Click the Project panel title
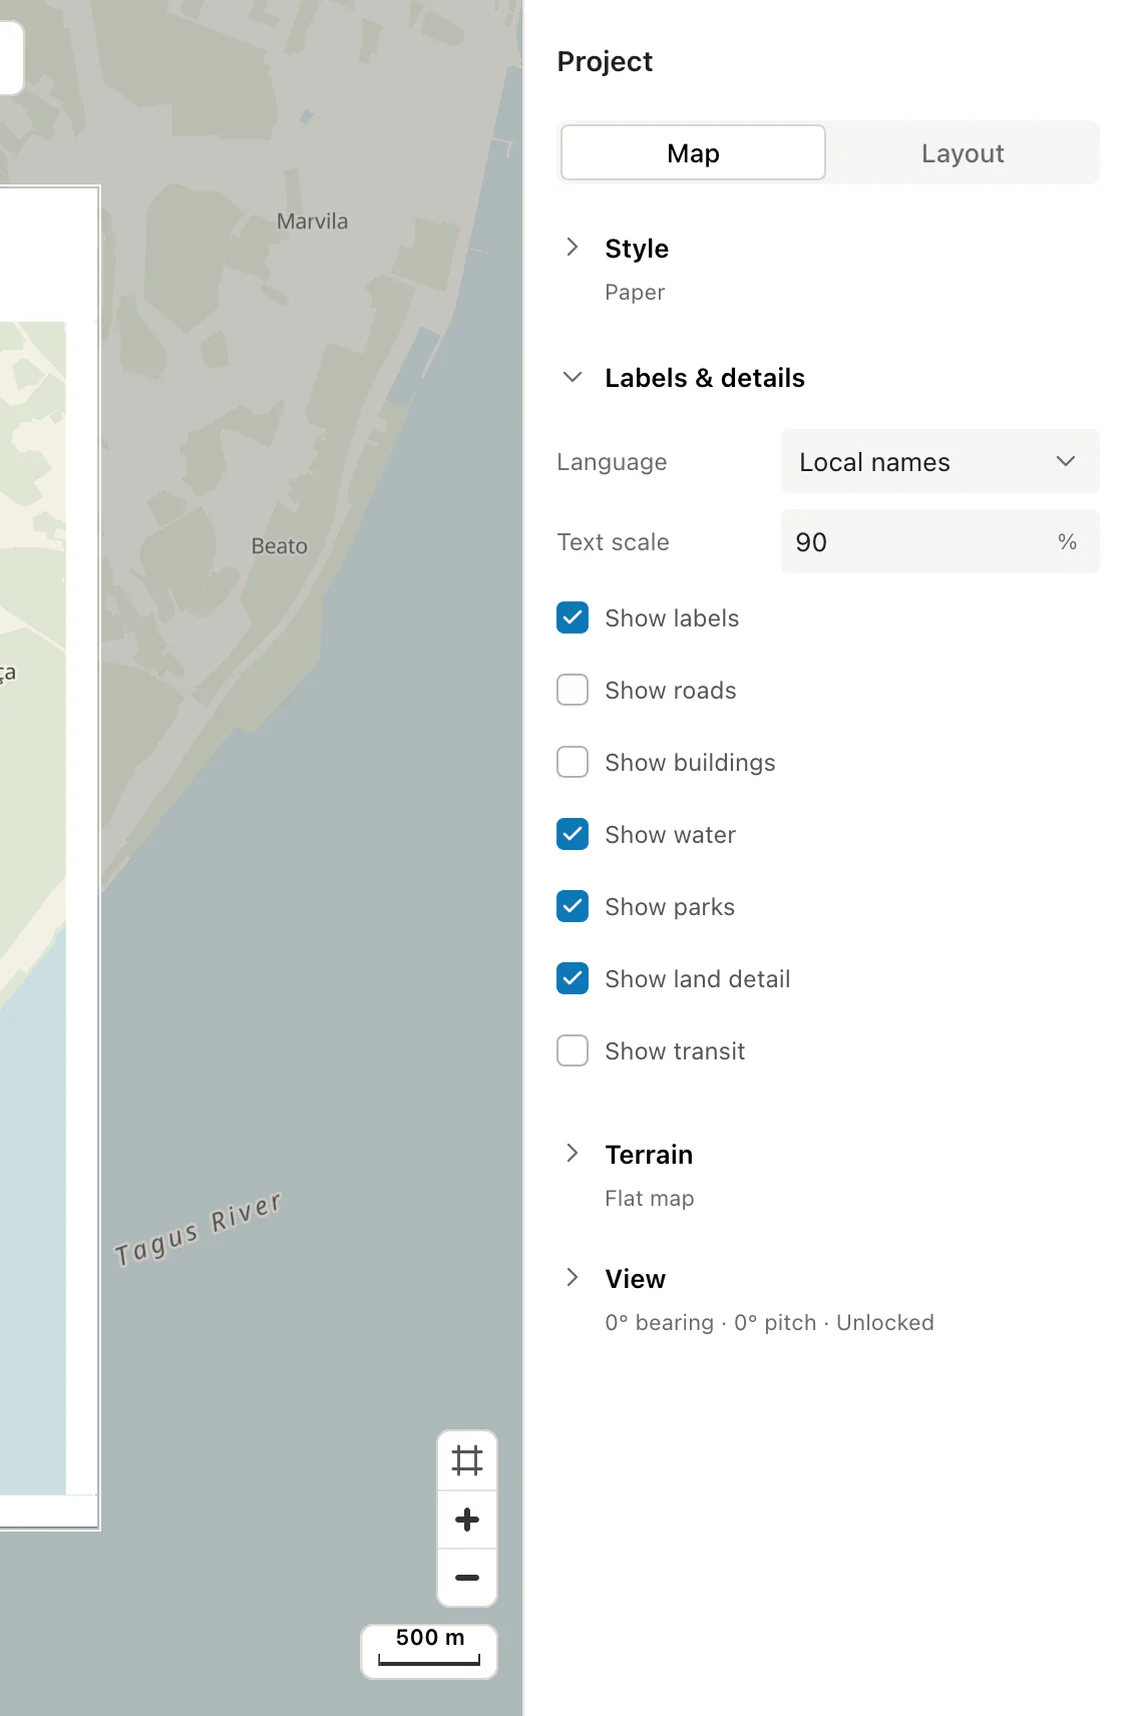The width and height of the screenshot is (1130, 1716). click(604, 62)
